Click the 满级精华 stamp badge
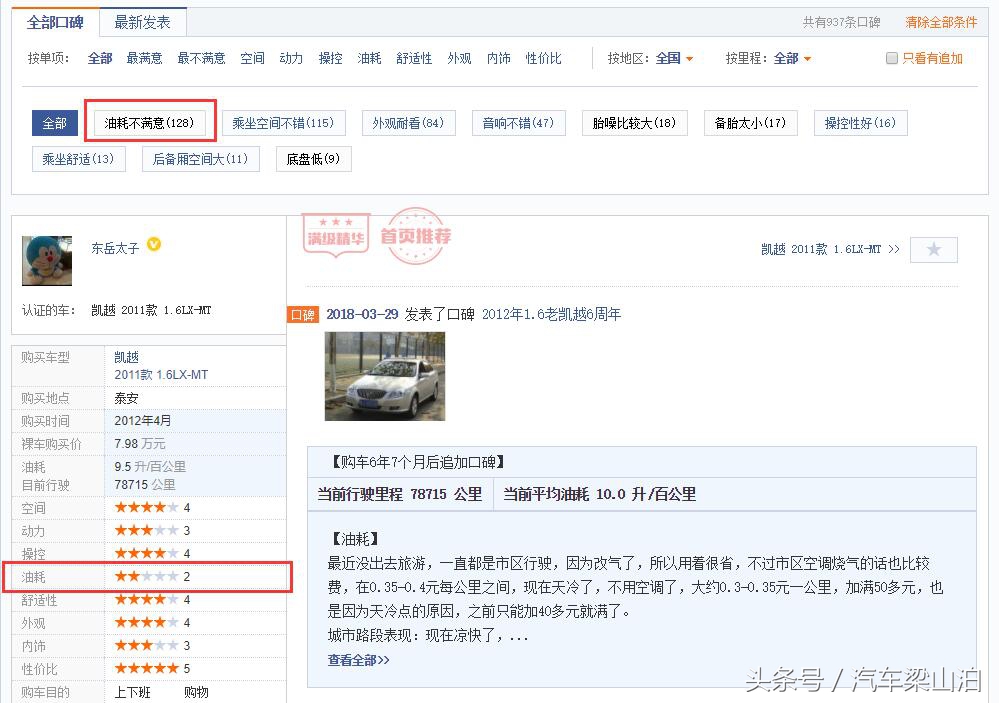Screen dimensions: 999x703 336,240
